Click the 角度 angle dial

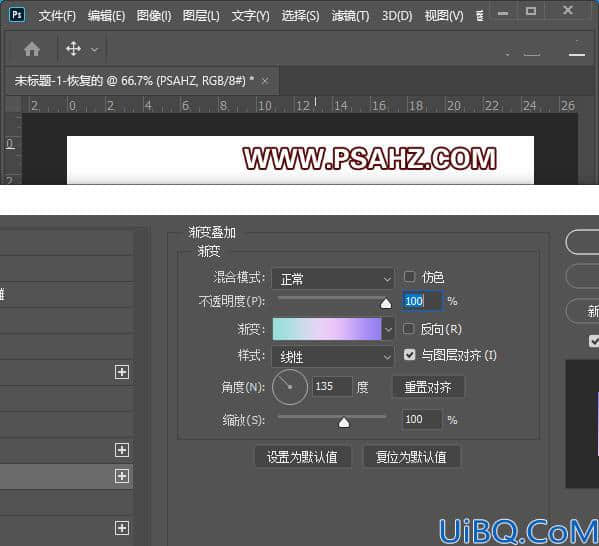point(290,387)
